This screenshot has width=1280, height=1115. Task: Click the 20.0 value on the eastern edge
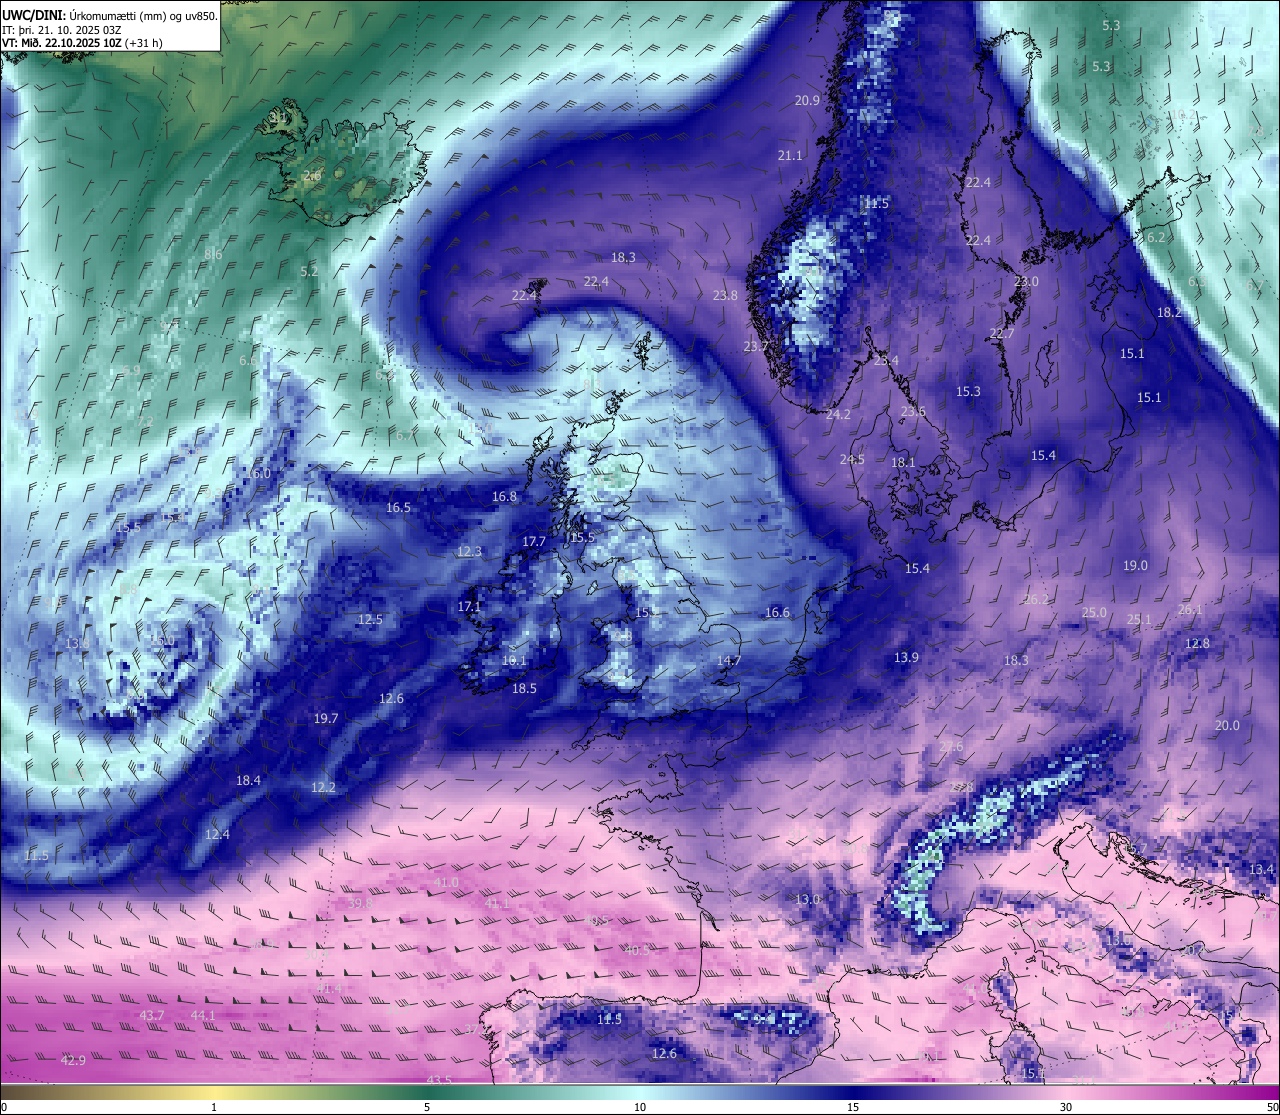point(1227,725)
